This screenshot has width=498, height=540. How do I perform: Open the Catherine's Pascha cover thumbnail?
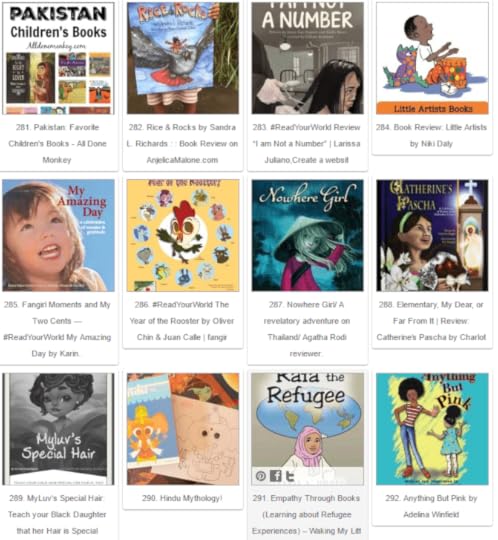(432, 235)
